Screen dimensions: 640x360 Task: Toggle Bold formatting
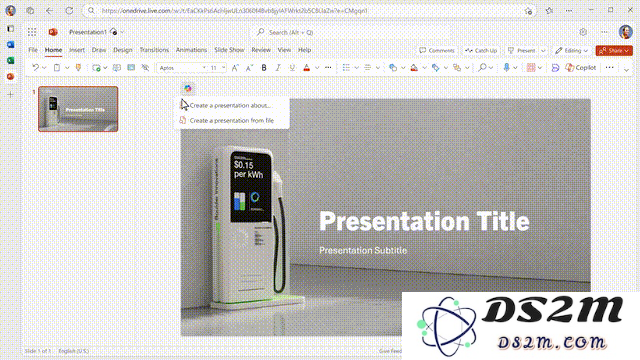click(x=264, y=68)
